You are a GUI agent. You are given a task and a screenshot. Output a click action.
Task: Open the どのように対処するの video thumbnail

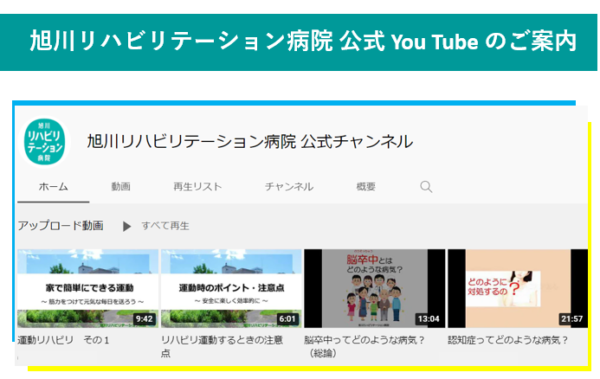coord(518,289)
